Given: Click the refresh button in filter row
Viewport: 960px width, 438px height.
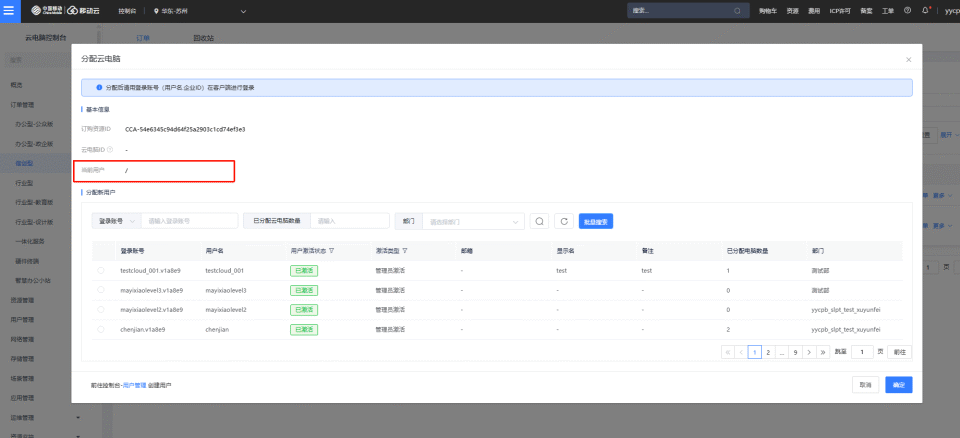Looking at the screenshot, I should 564,221.
